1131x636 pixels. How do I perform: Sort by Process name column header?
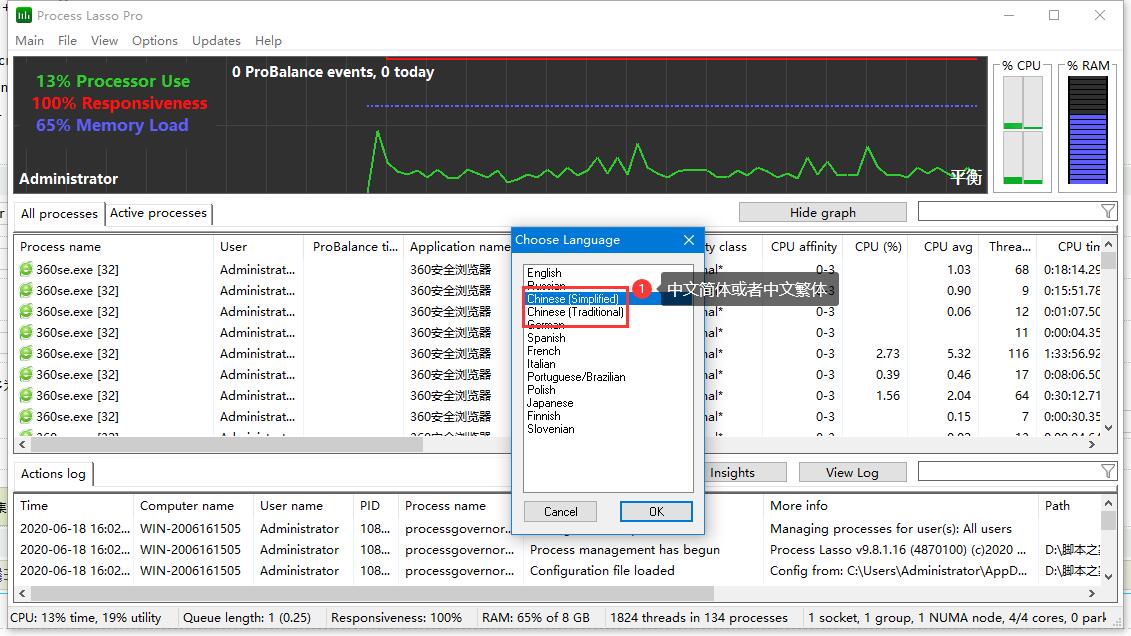[114, 247]
